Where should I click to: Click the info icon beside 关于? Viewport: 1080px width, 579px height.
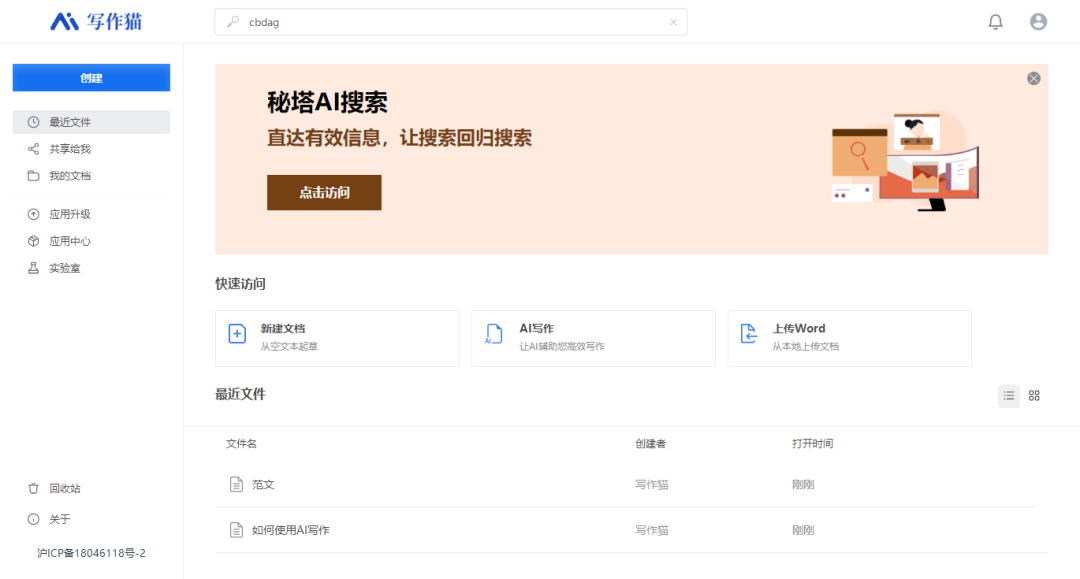[x=33, y=519]
